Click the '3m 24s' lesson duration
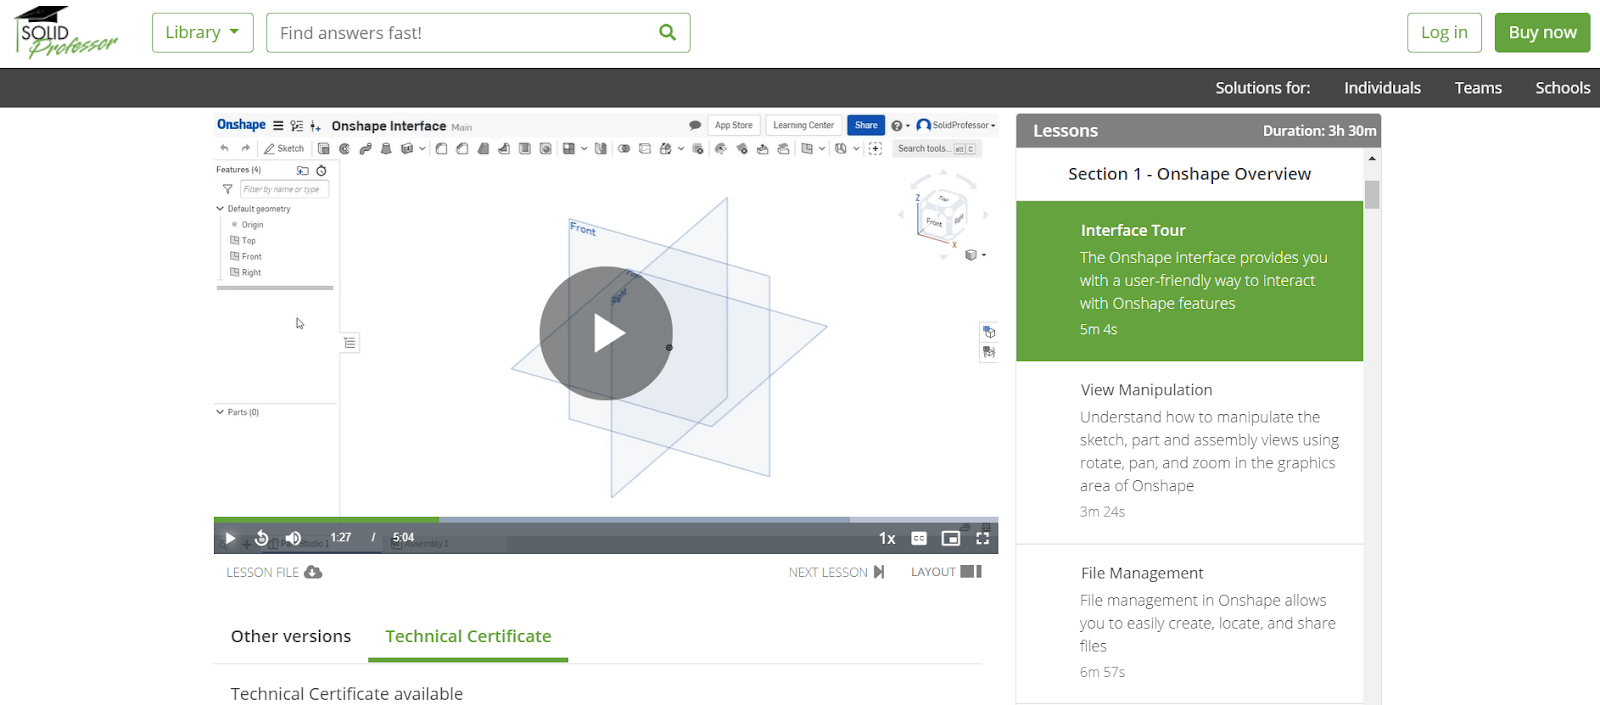Screen dimensions: 1600x705 [x=1102, y=512]
